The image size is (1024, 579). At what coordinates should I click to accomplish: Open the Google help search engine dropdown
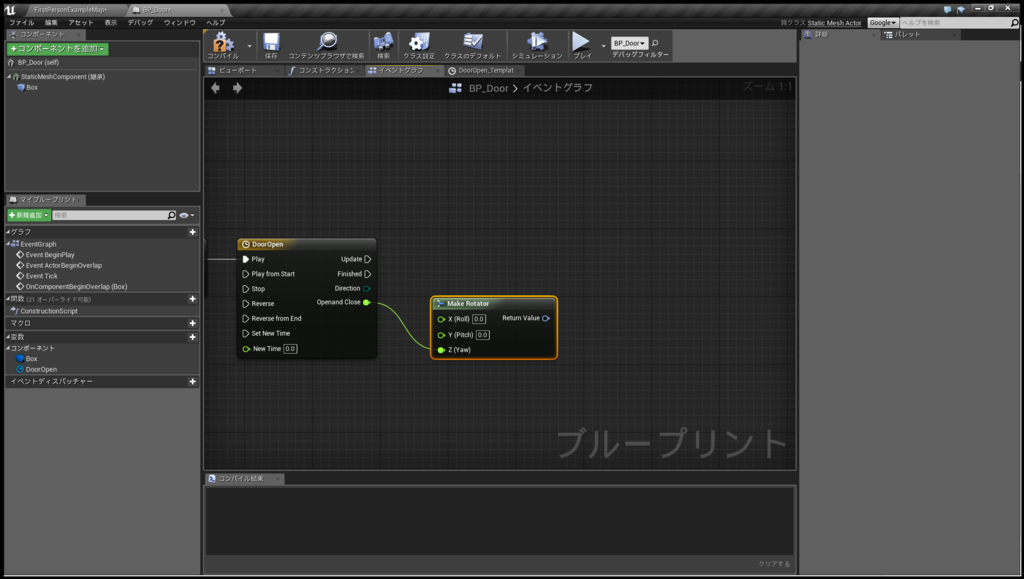(x=882, y=23)
